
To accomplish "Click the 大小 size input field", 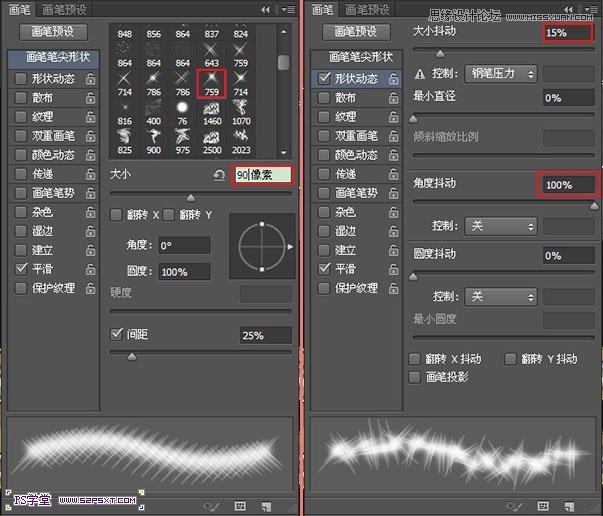I will pos(263,175).
